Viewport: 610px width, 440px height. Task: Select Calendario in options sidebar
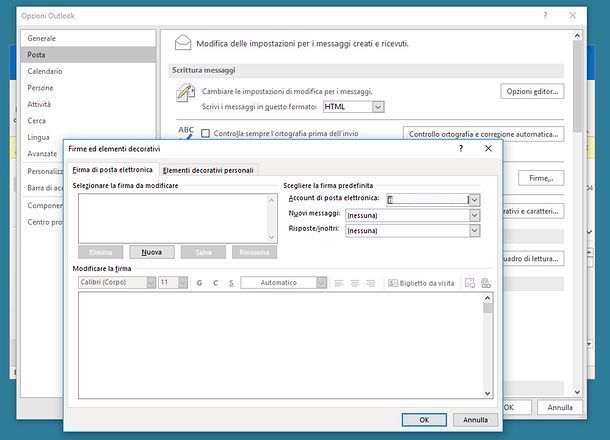point(88,71)
